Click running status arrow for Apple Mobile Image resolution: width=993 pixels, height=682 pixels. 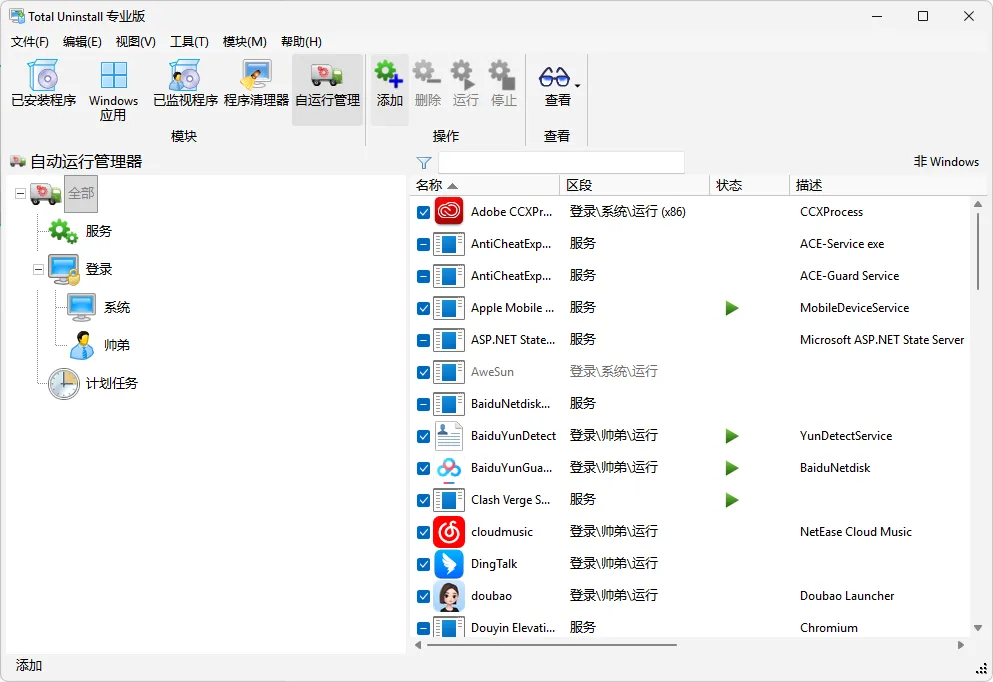(x=732, y=308)
